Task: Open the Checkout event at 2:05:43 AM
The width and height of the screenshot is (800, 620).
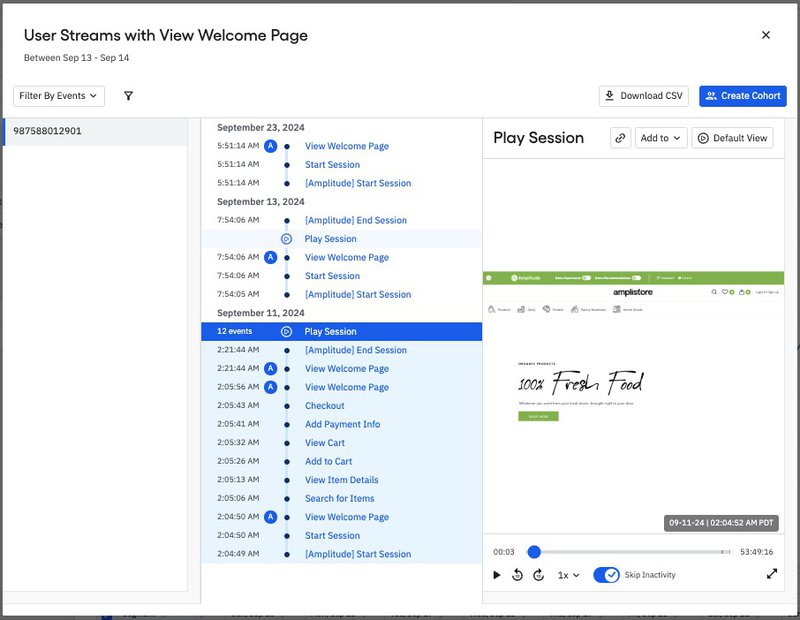Action: point(324,406)
